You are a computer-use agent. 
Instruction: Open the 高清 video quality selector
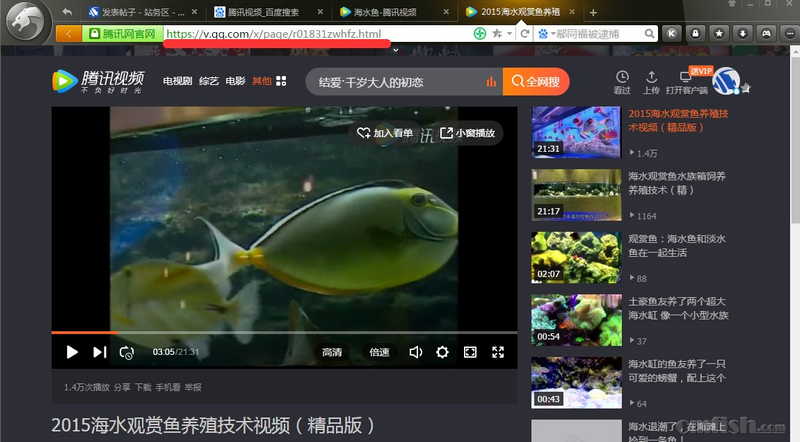332,352
